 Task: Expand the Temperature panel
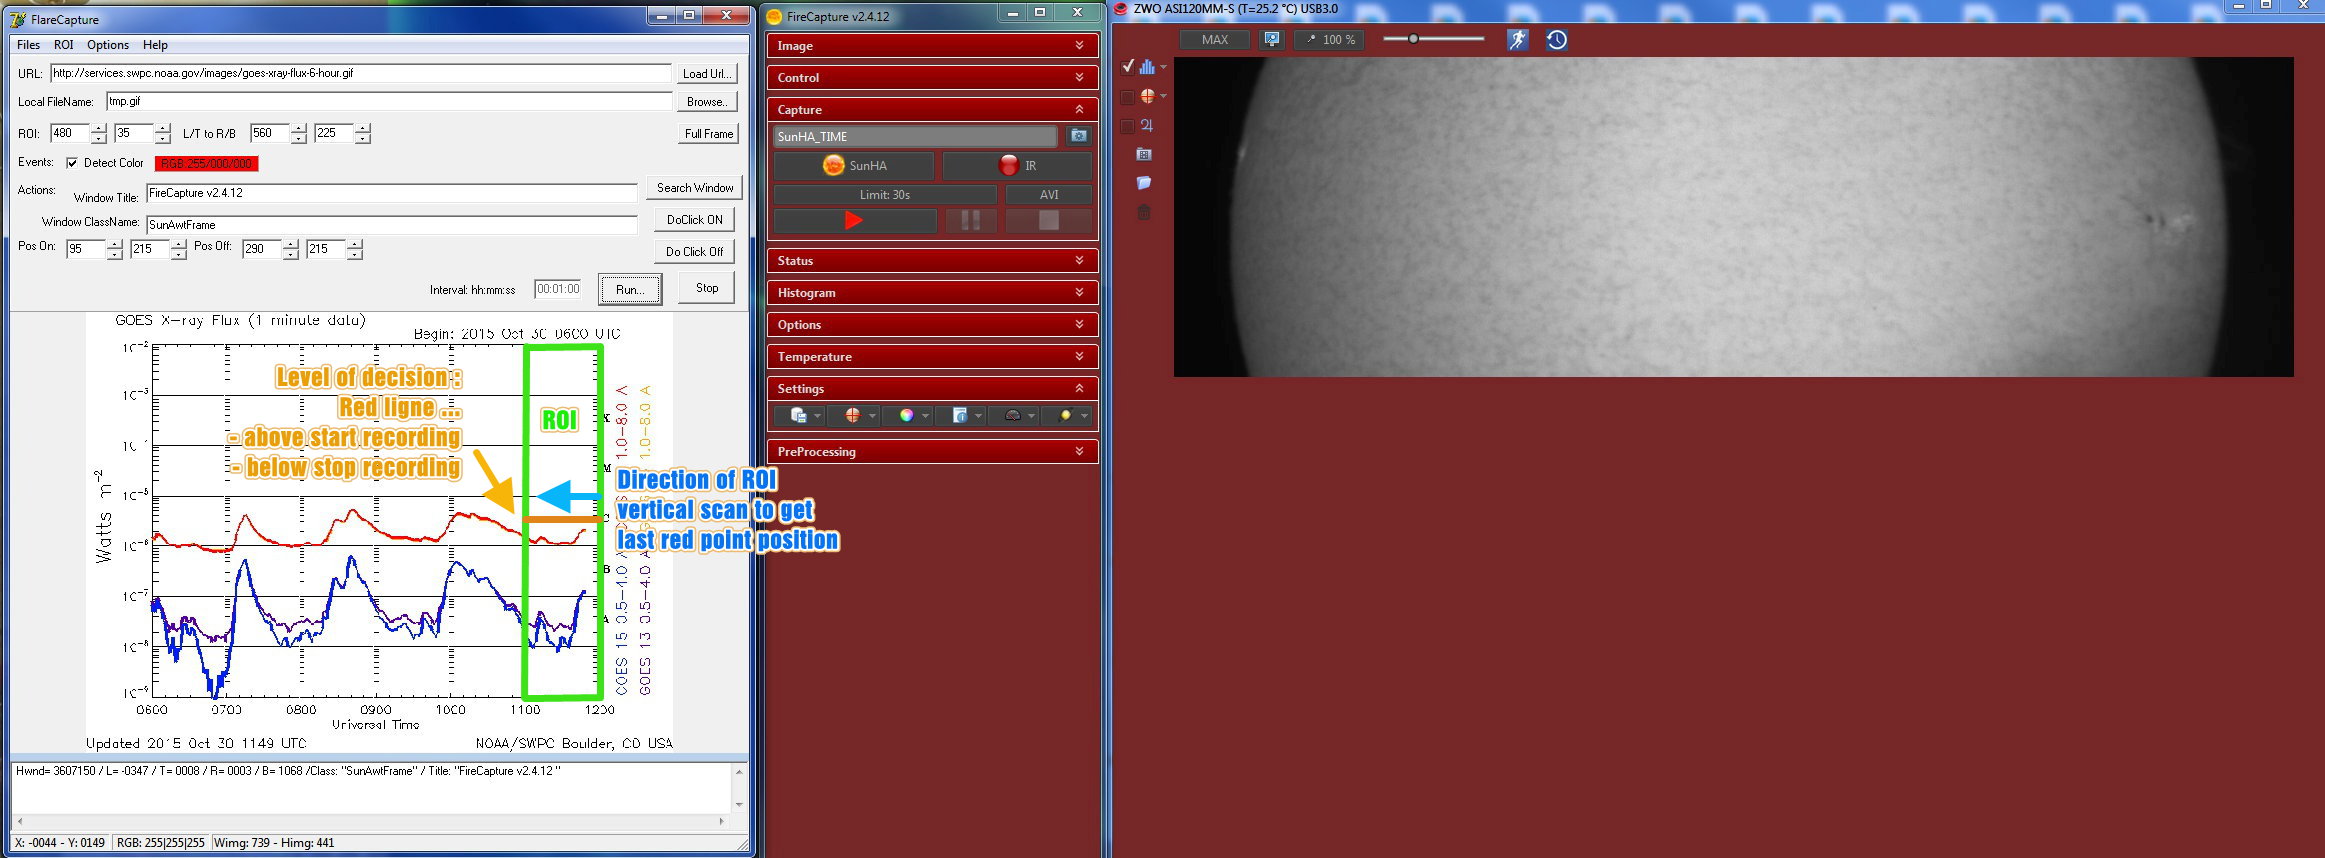(932, 356)
